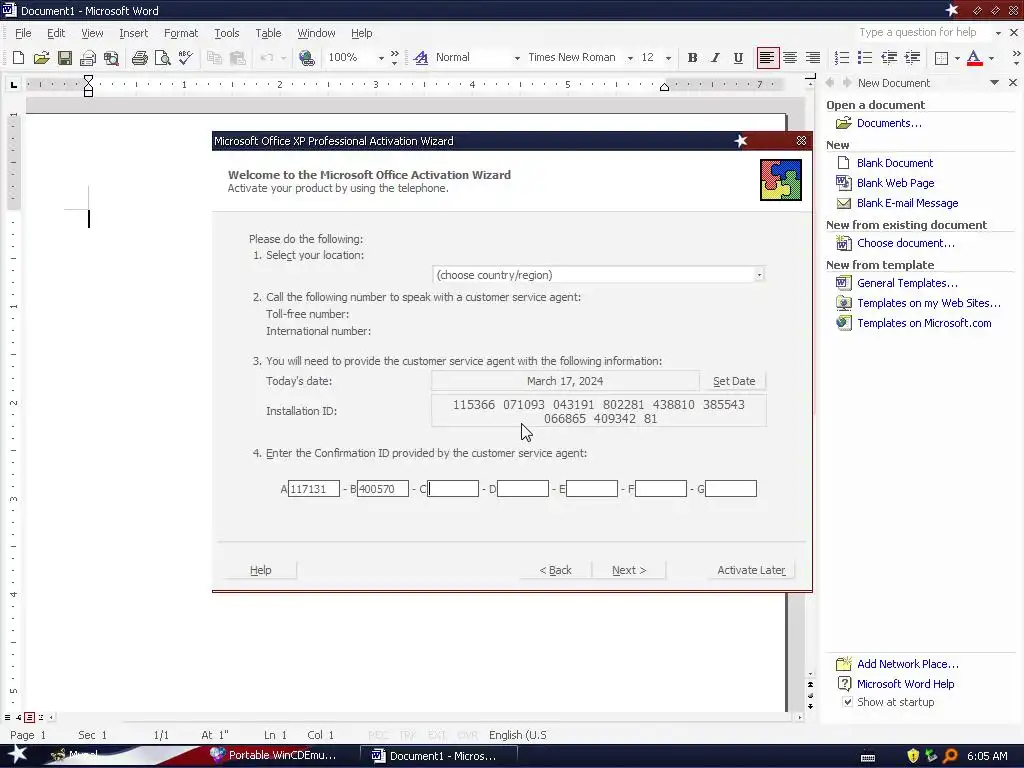
Task: Open the Format menu
Action: (181, 33)
